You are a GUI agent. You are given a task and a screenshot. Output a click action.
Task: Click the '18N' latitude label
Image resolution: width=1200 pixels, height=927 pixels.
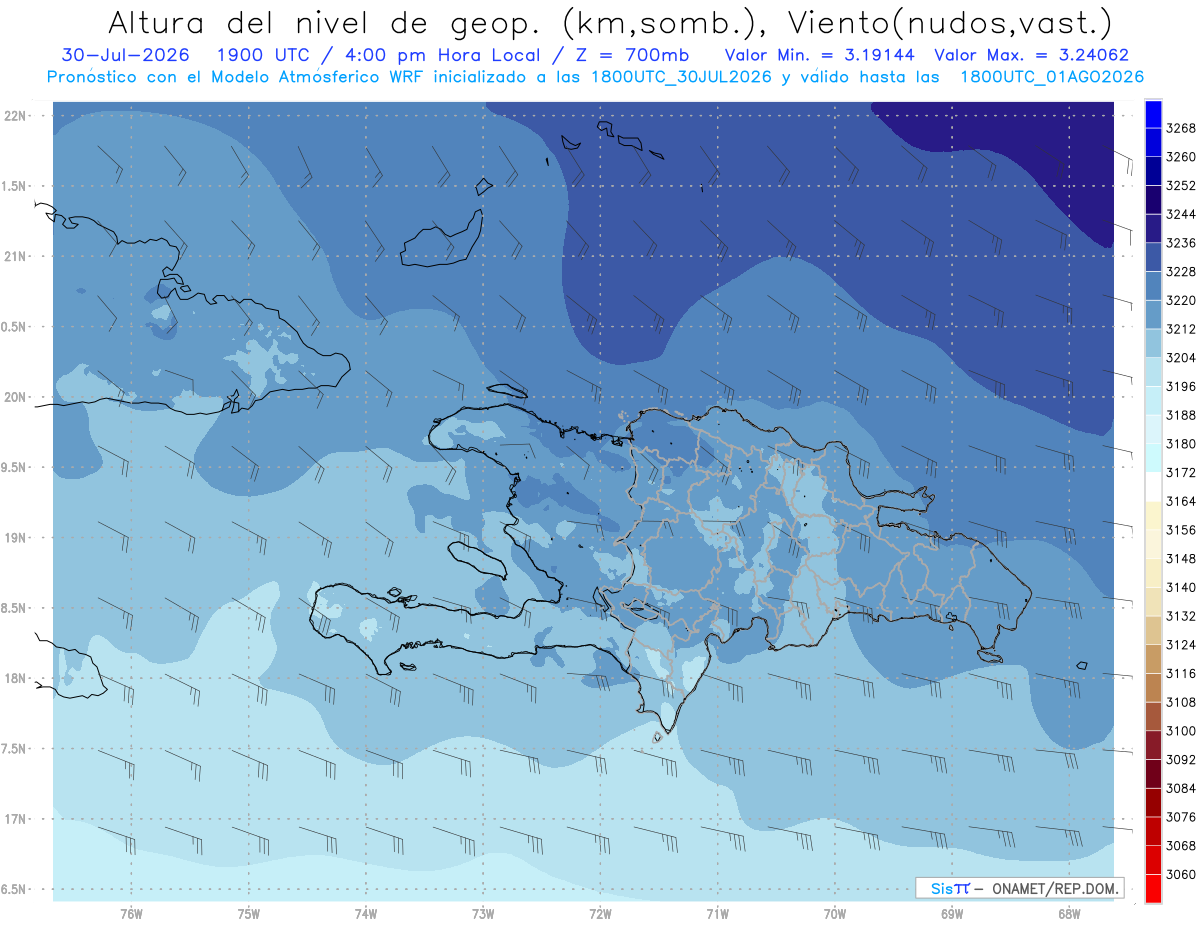pos(17,679)
